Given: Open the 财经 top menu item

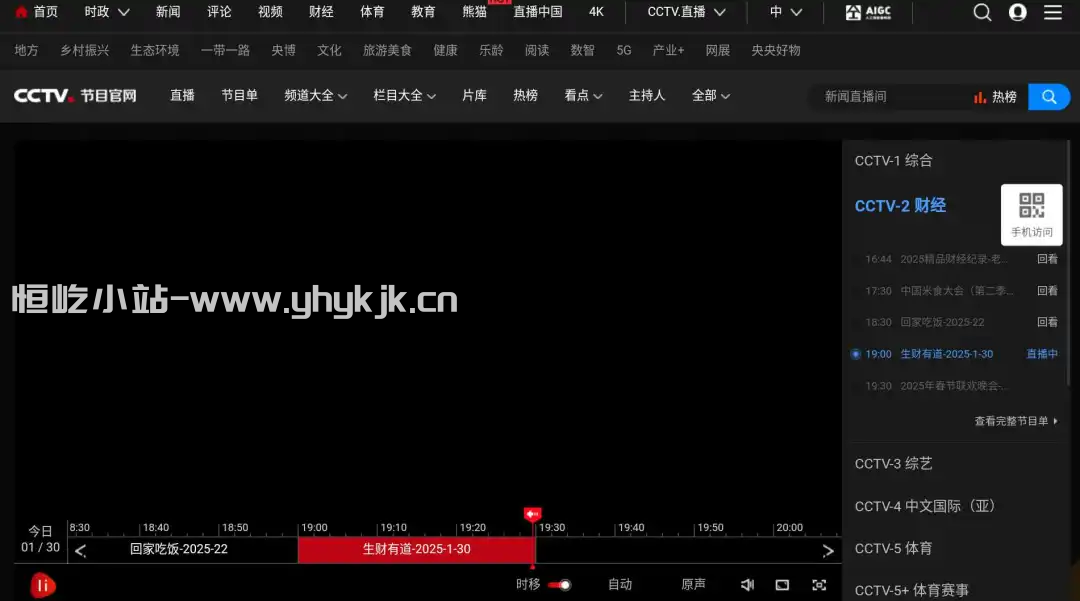Looking at the screenshot, I should [x=321, y=12].
